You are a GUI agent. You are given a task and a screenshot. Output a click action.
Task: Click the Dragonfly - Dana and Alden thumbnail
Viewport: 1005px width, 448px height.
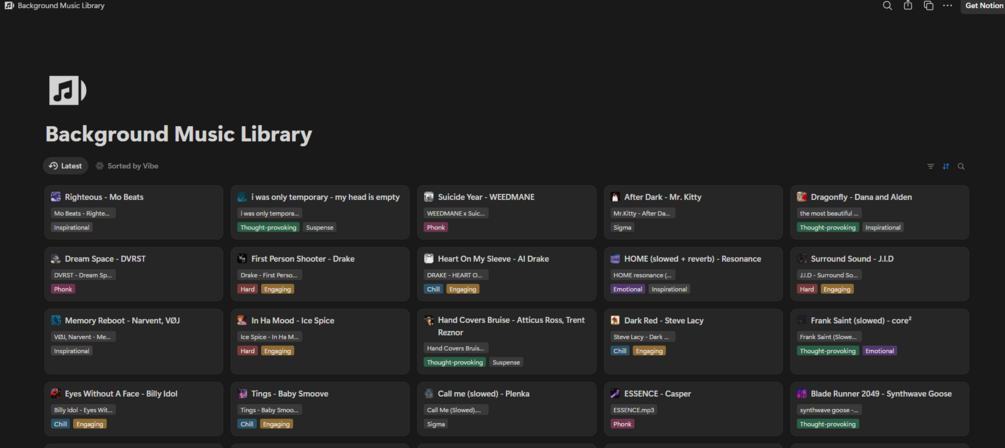[802, 197]
